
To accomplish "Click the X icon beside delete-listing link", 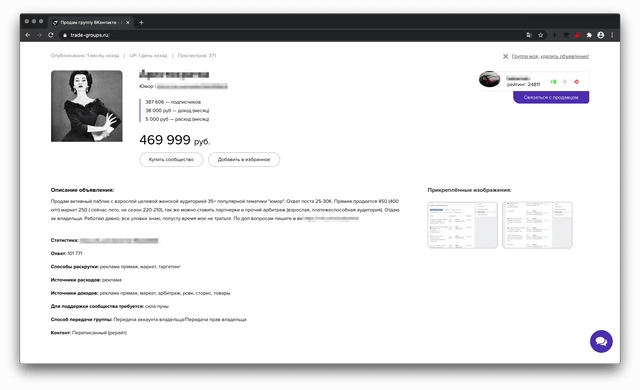I will click(x=505, y=56).
